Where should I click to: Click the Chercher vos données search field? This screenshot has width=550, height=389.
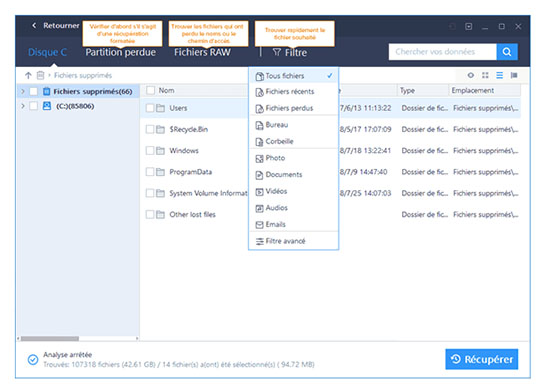pyautogui.click(x=443, y=52)
